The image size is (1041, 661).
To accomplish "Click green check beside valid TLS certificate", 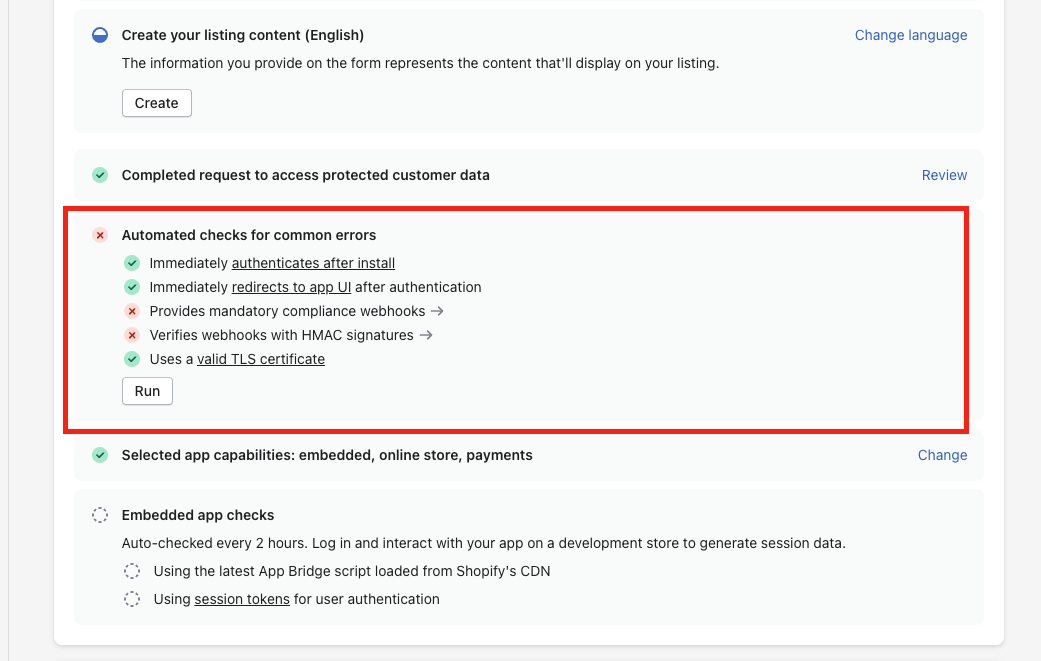I will (132, 359).
